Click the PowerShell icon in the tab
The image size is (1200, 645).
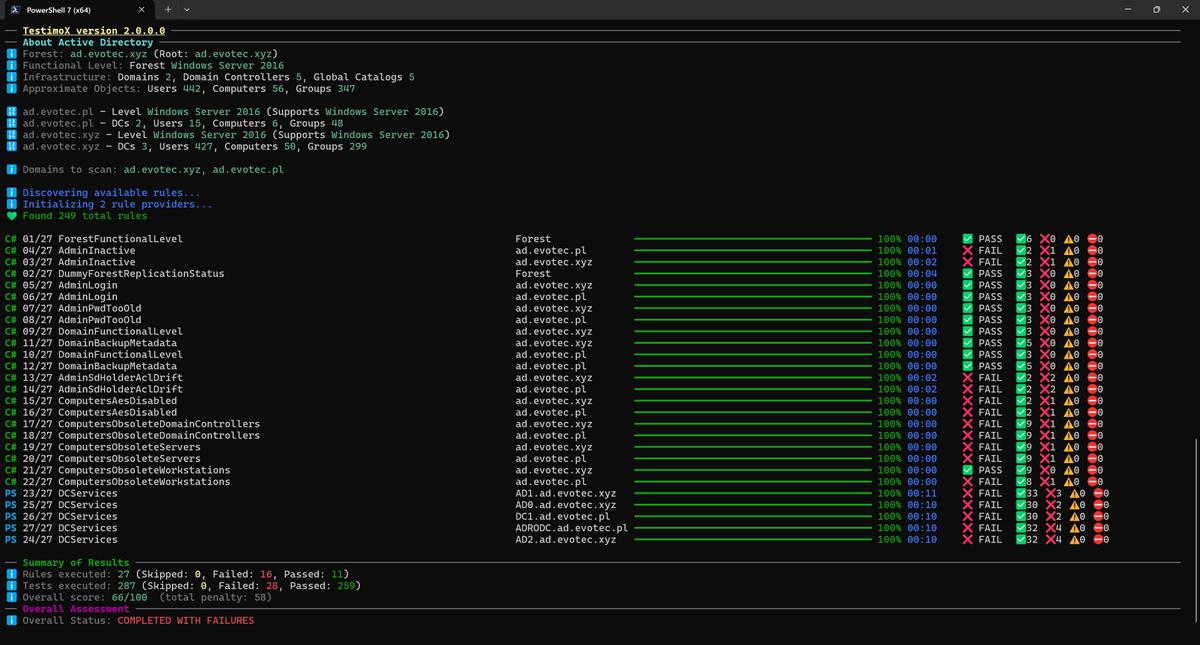point(15,8)
